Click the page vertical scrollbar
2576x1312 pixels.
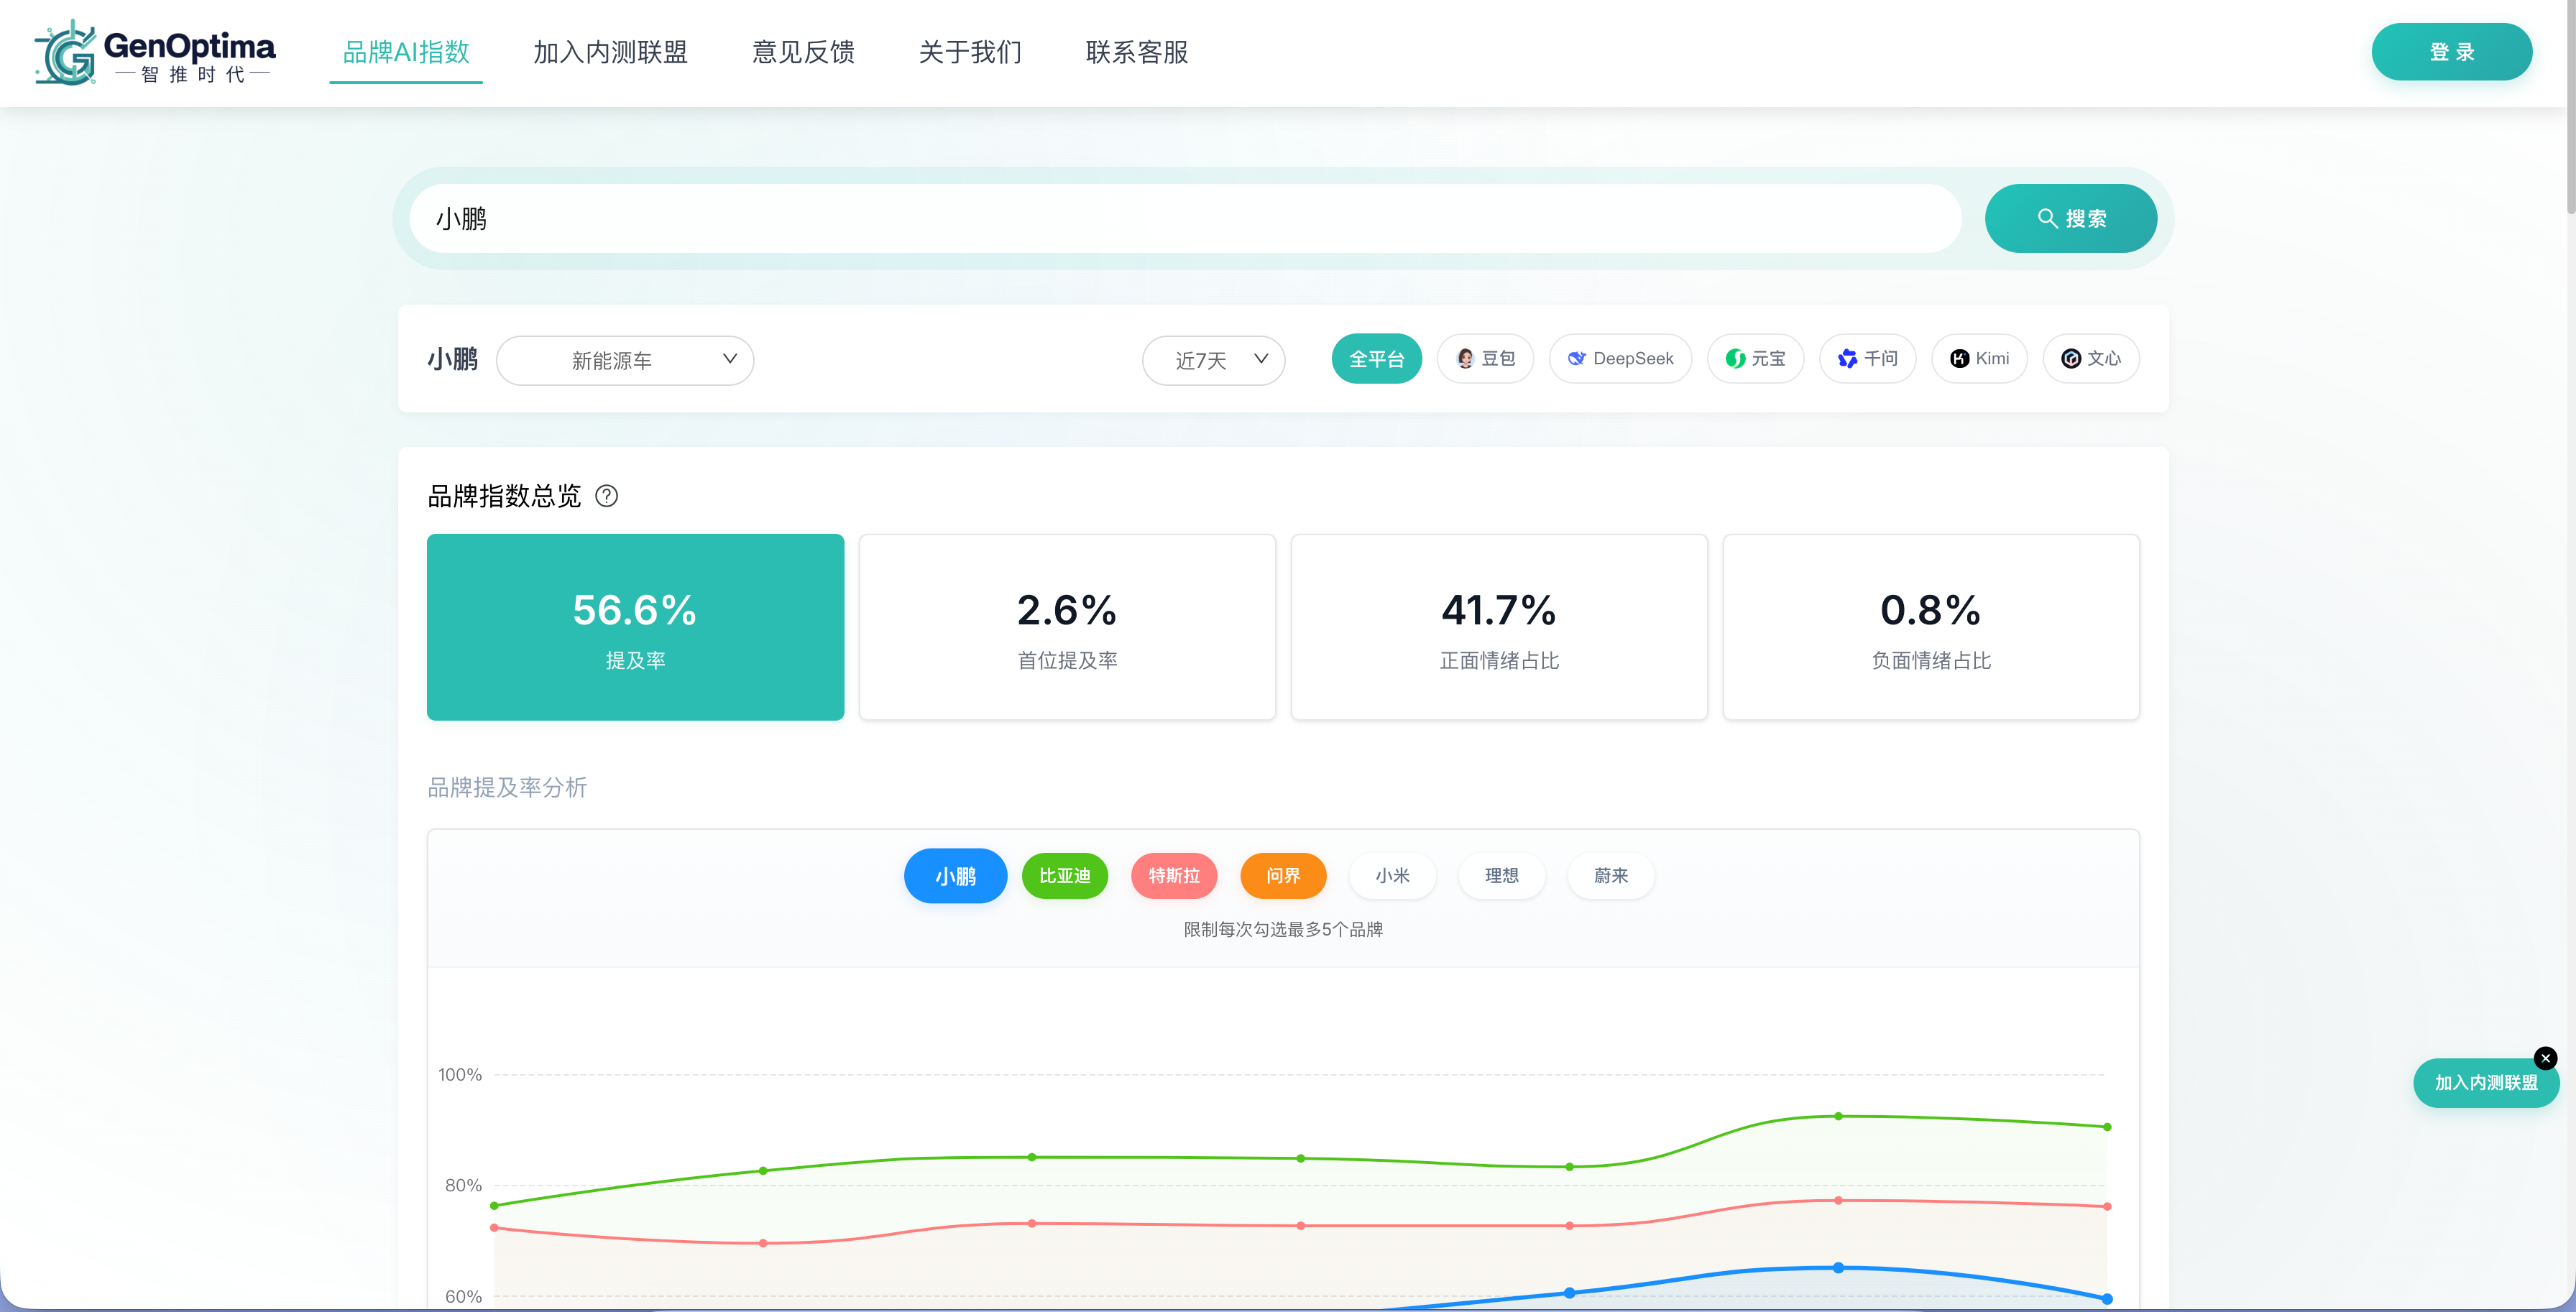(2570, 107)
